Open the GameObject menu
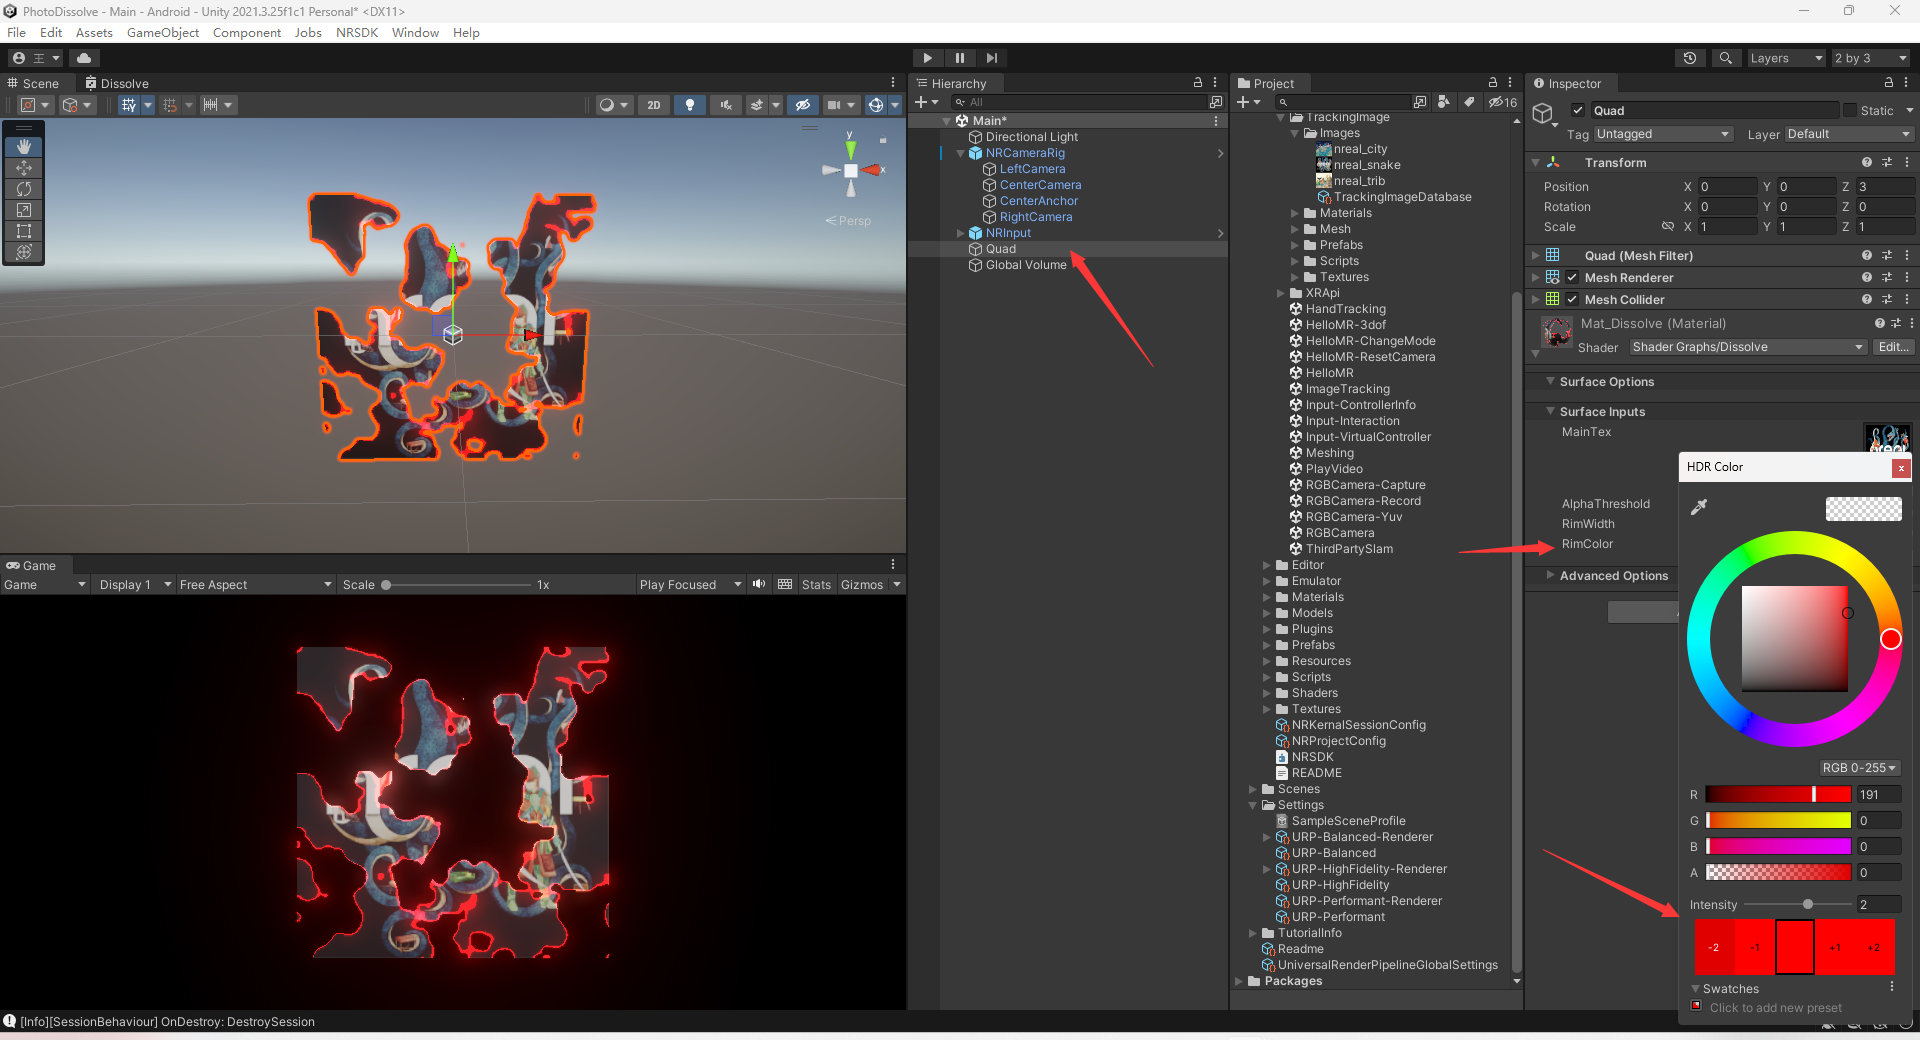The width and height of the screenshot is (1920, 1040). pyautogui.click(x=162, y=33)
